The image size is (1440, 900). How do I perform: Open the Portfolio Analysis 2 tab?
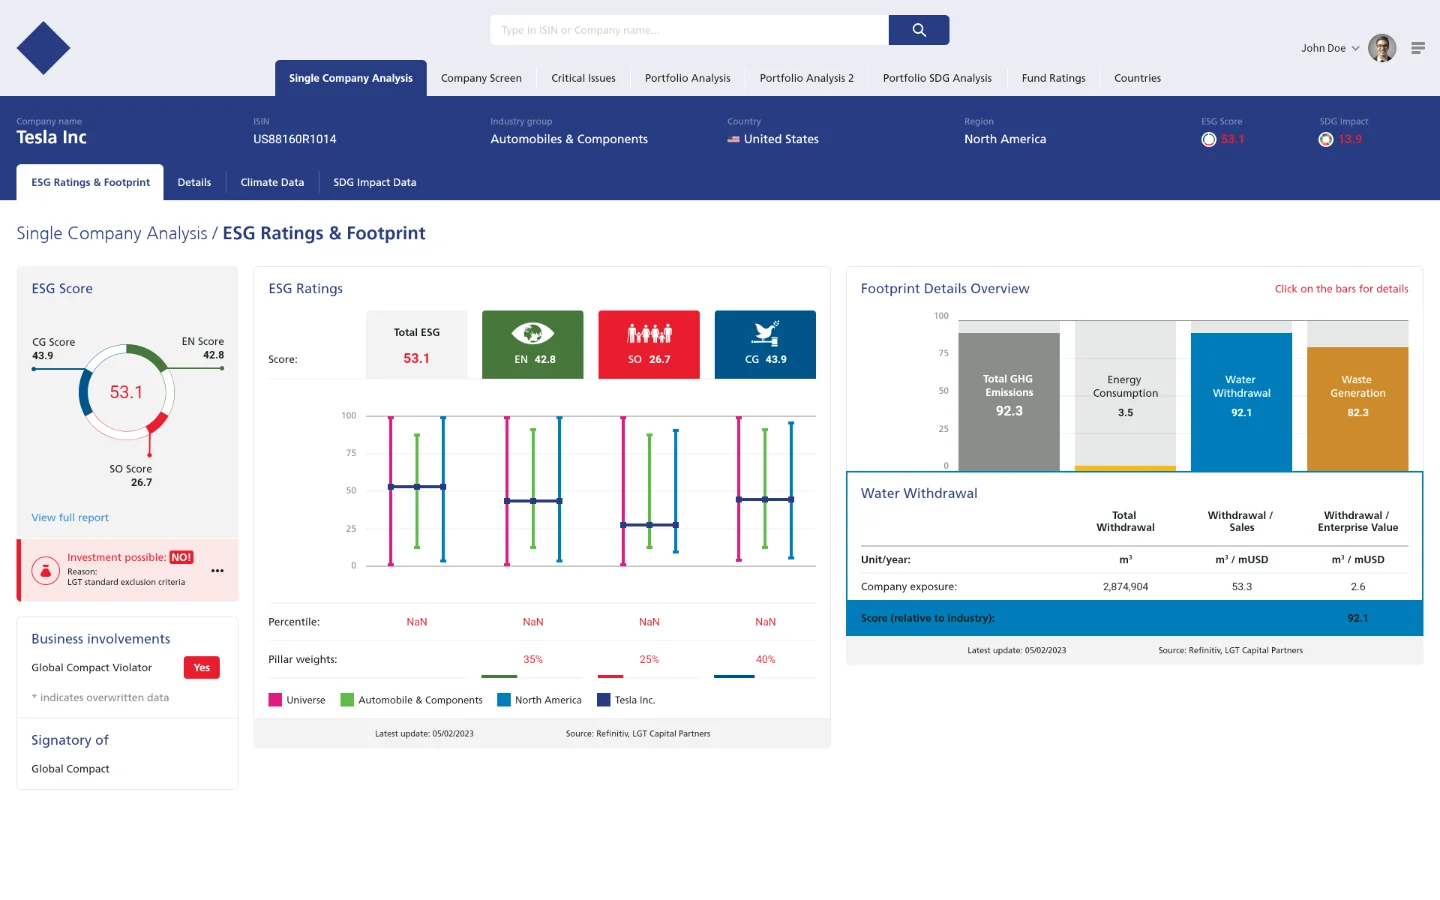coord(807,78)
